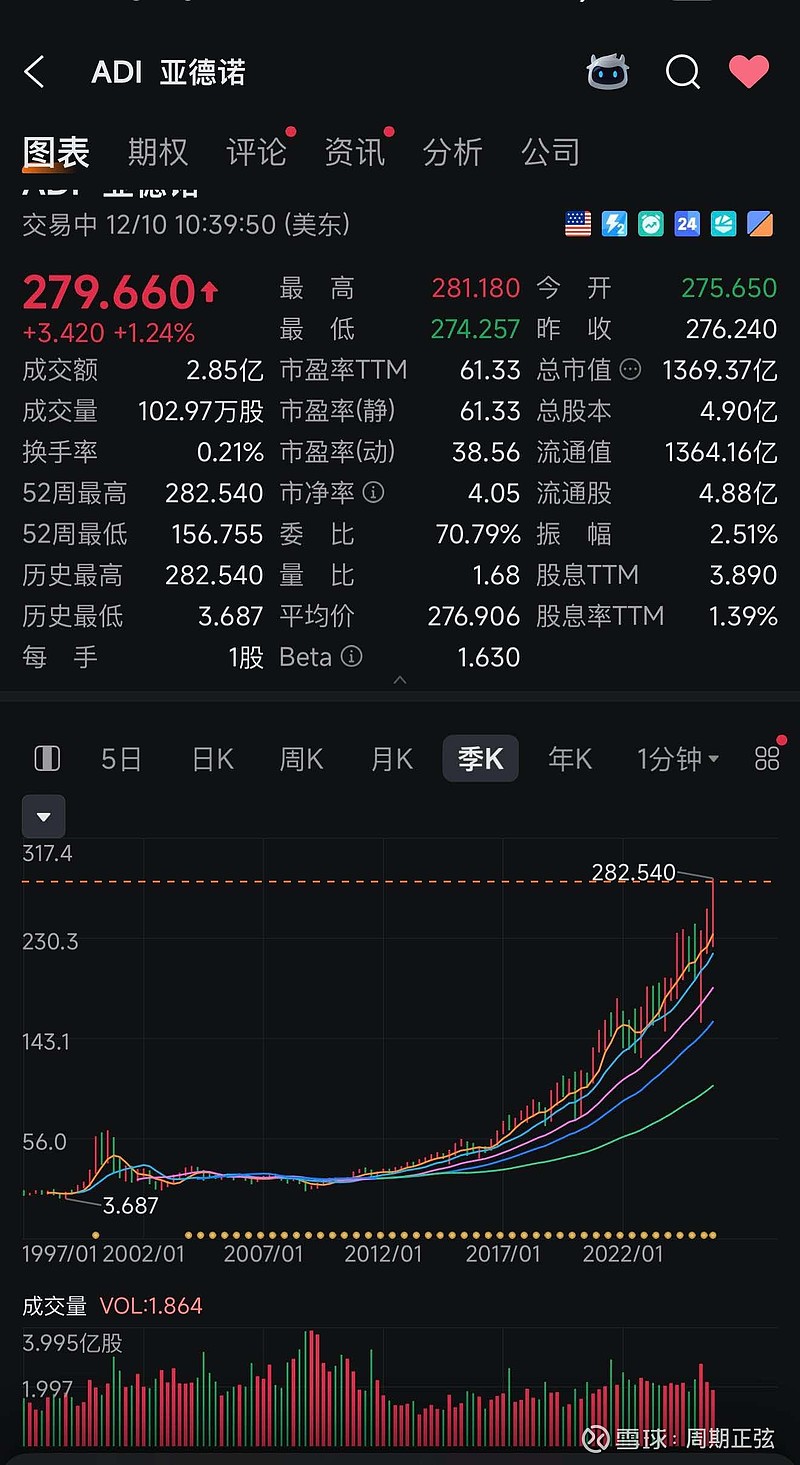
Task: Tap the Beta value 1.630
Action: [489, 657]
